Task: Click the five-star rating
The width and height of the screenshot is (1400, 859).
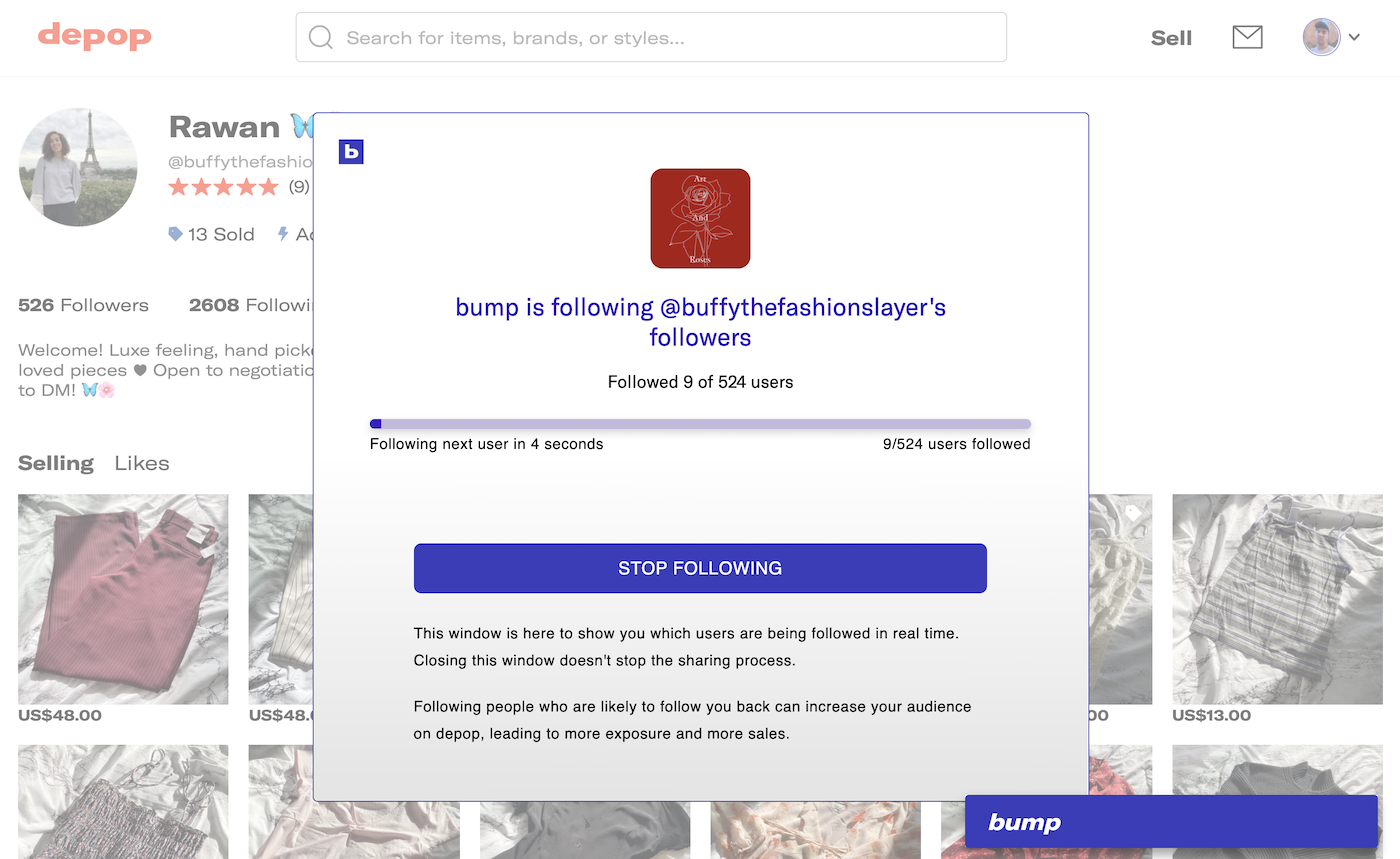Action: coord(224,187)
